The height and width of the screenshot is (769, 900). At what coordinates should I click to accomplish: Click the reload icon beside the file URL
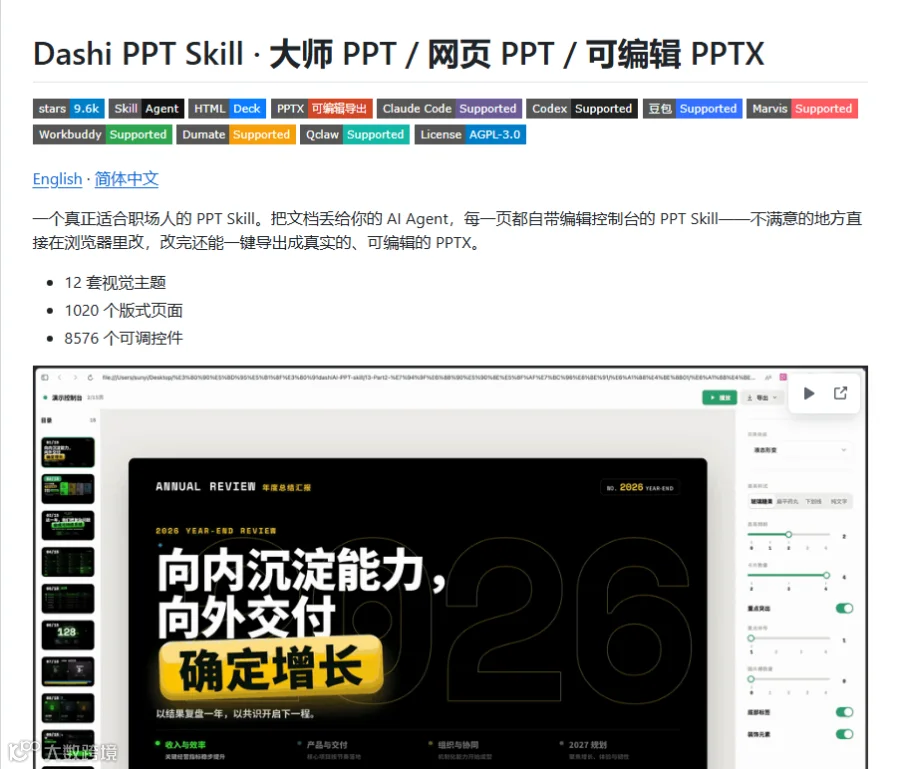pos(90,377)
